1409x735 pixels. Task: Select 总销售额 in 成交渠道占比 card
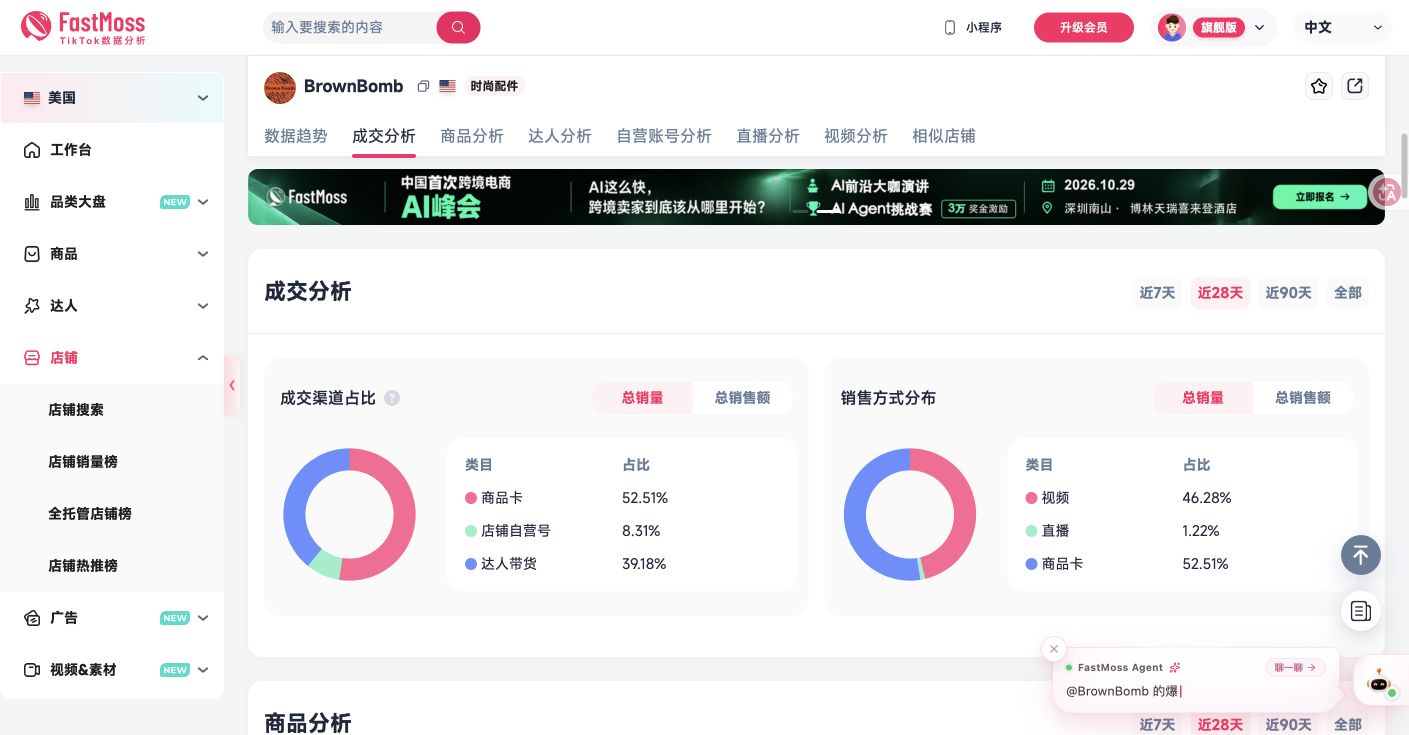click(742, 398)
